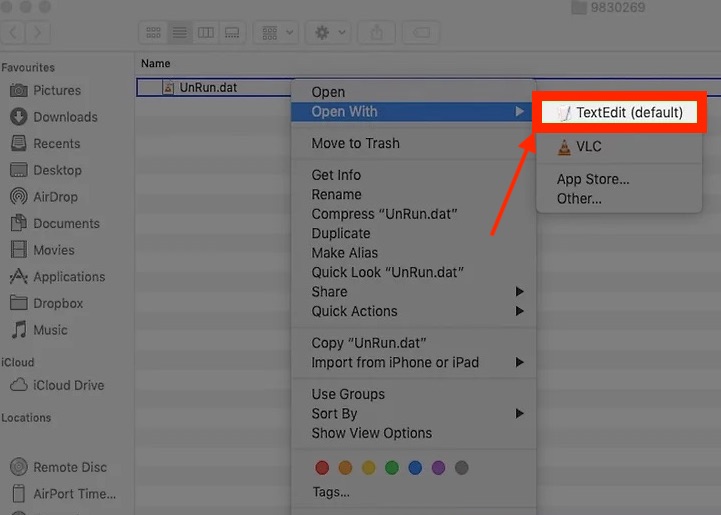Choose Show View Options

(413, 433)
